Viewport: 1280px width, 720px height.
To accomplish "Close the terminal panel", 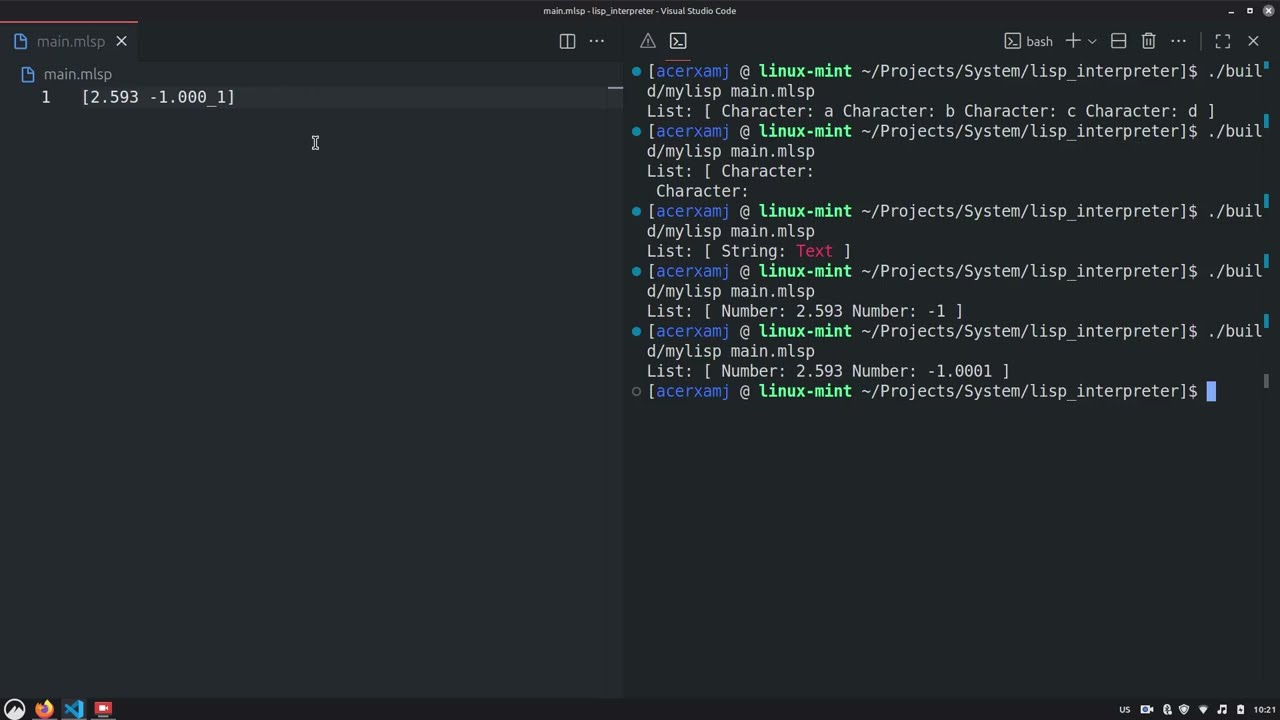I will coord(1253,41).
